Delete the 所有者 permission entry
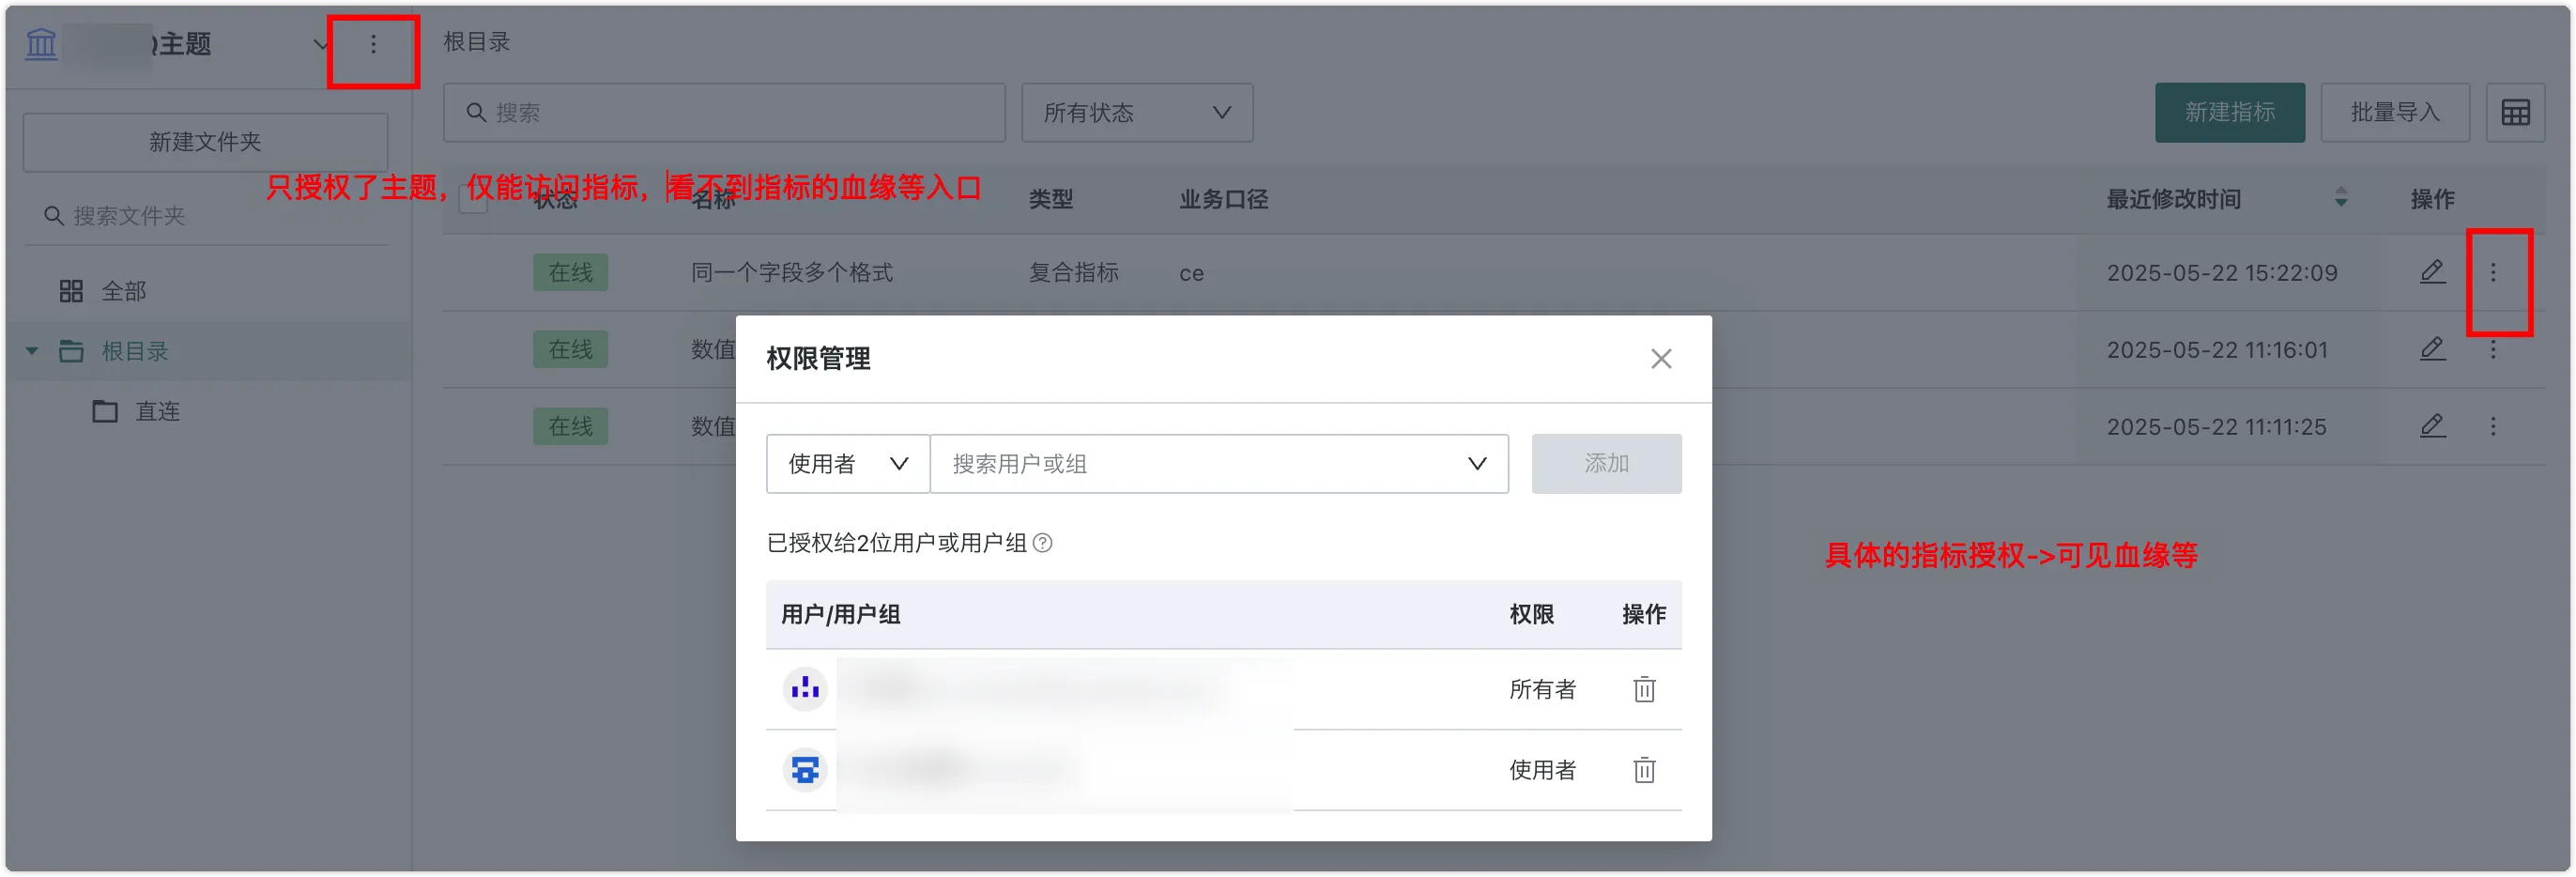Image resolution: width=2576 pixels, height=877 pixels. coord(1644,690)
